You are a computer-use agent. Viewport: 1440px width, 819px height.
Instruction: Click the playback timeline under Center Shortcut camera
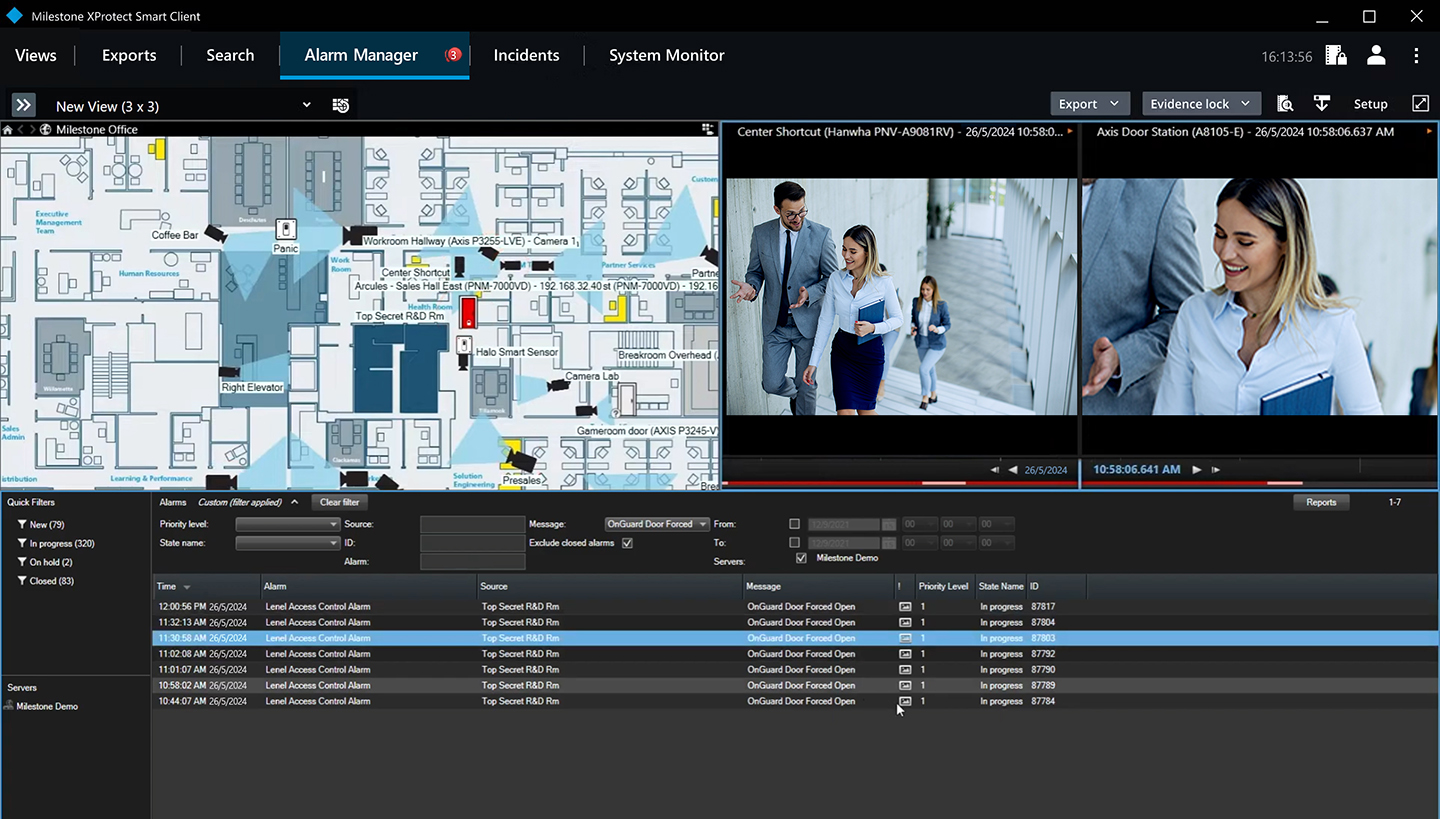pos(900,484)
